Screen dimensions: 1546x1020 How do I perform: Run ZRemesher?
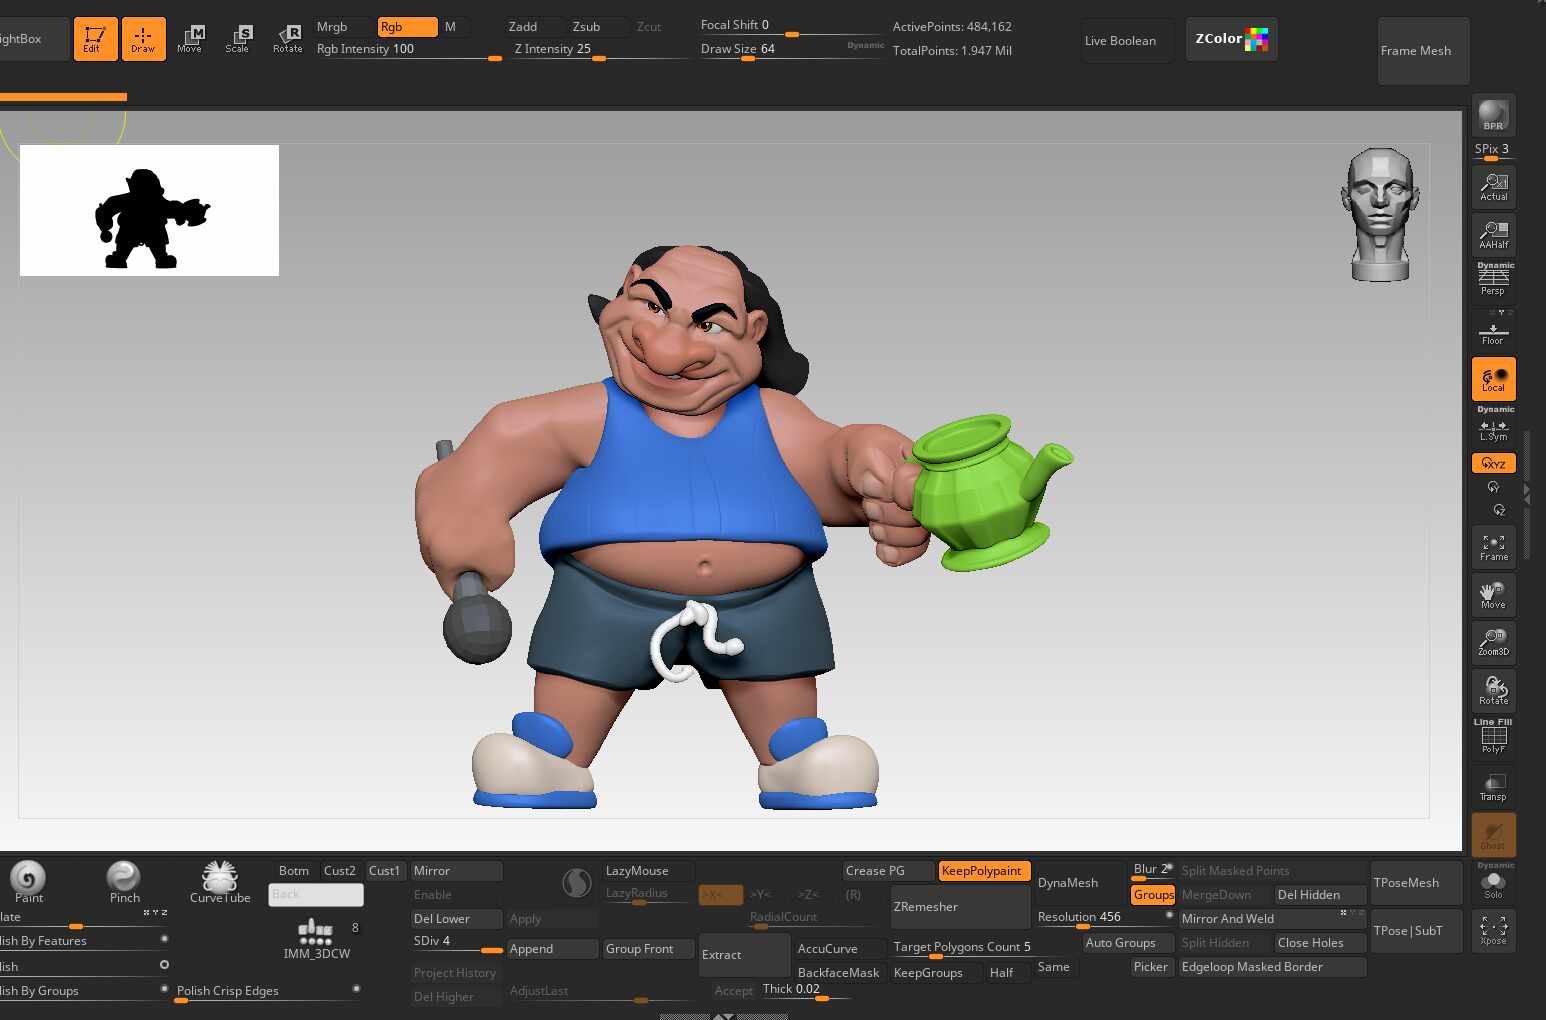tap(960, 907)
